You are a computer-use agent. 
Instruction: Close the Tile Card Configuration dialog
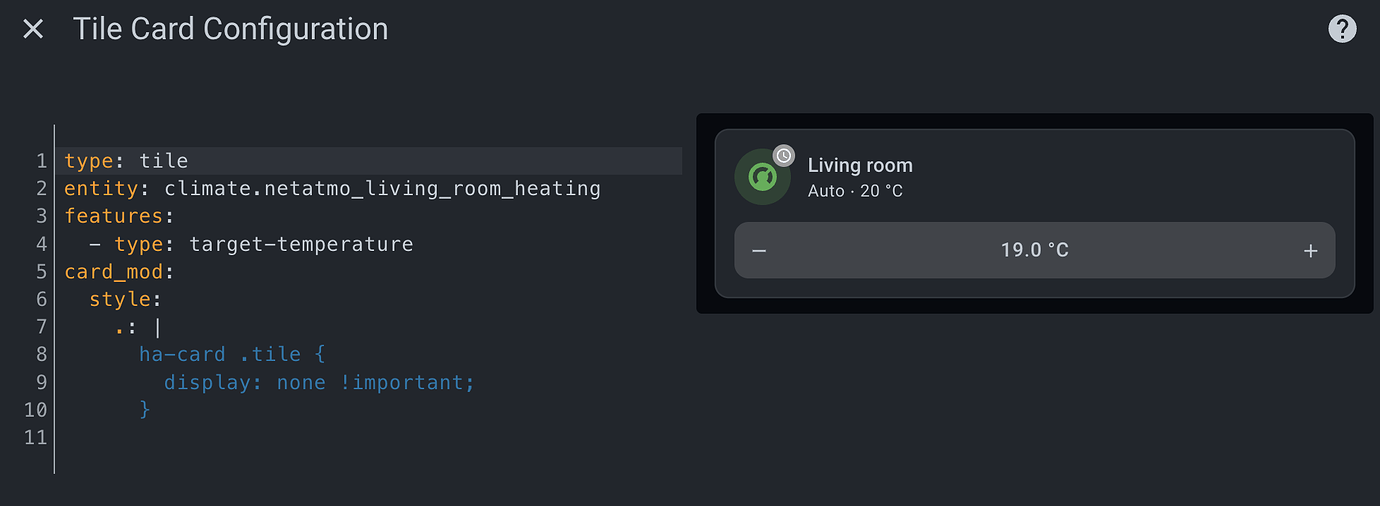(33, 29)
